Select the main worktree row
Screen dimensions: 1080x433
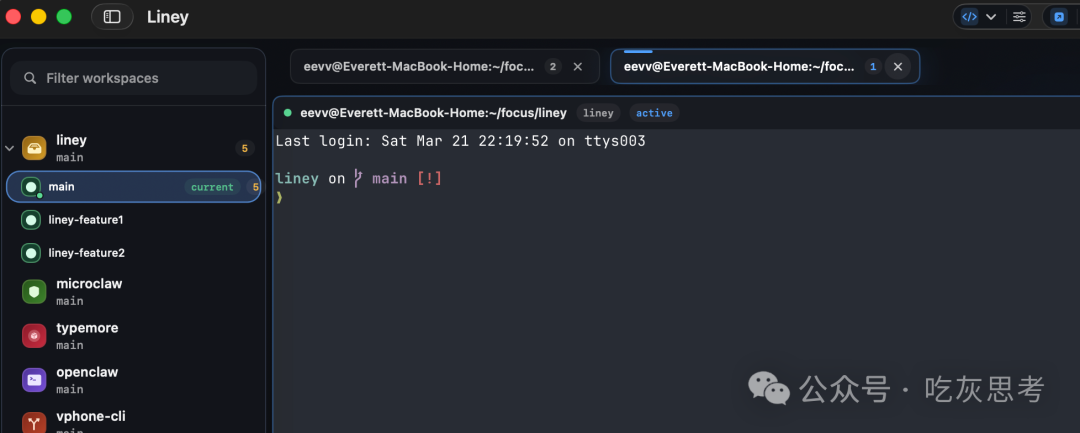click(134, 187)
